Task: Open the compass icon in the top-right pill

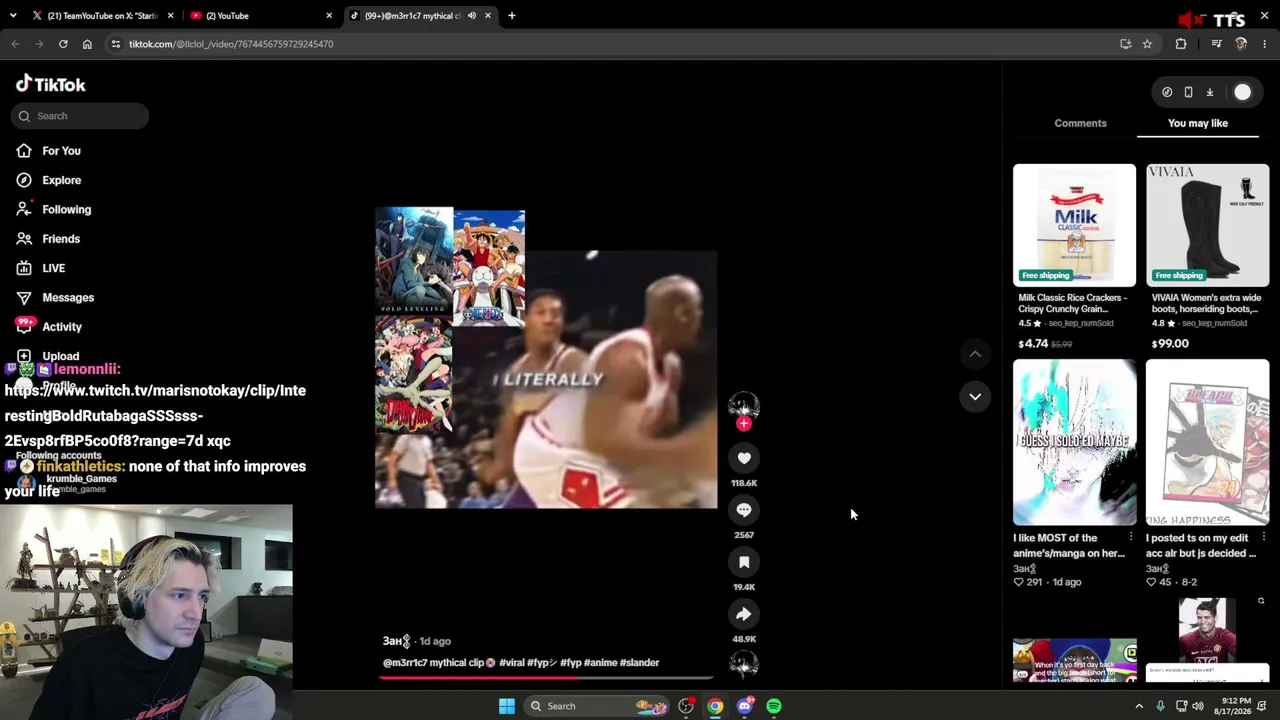Action: (1167, 92)
